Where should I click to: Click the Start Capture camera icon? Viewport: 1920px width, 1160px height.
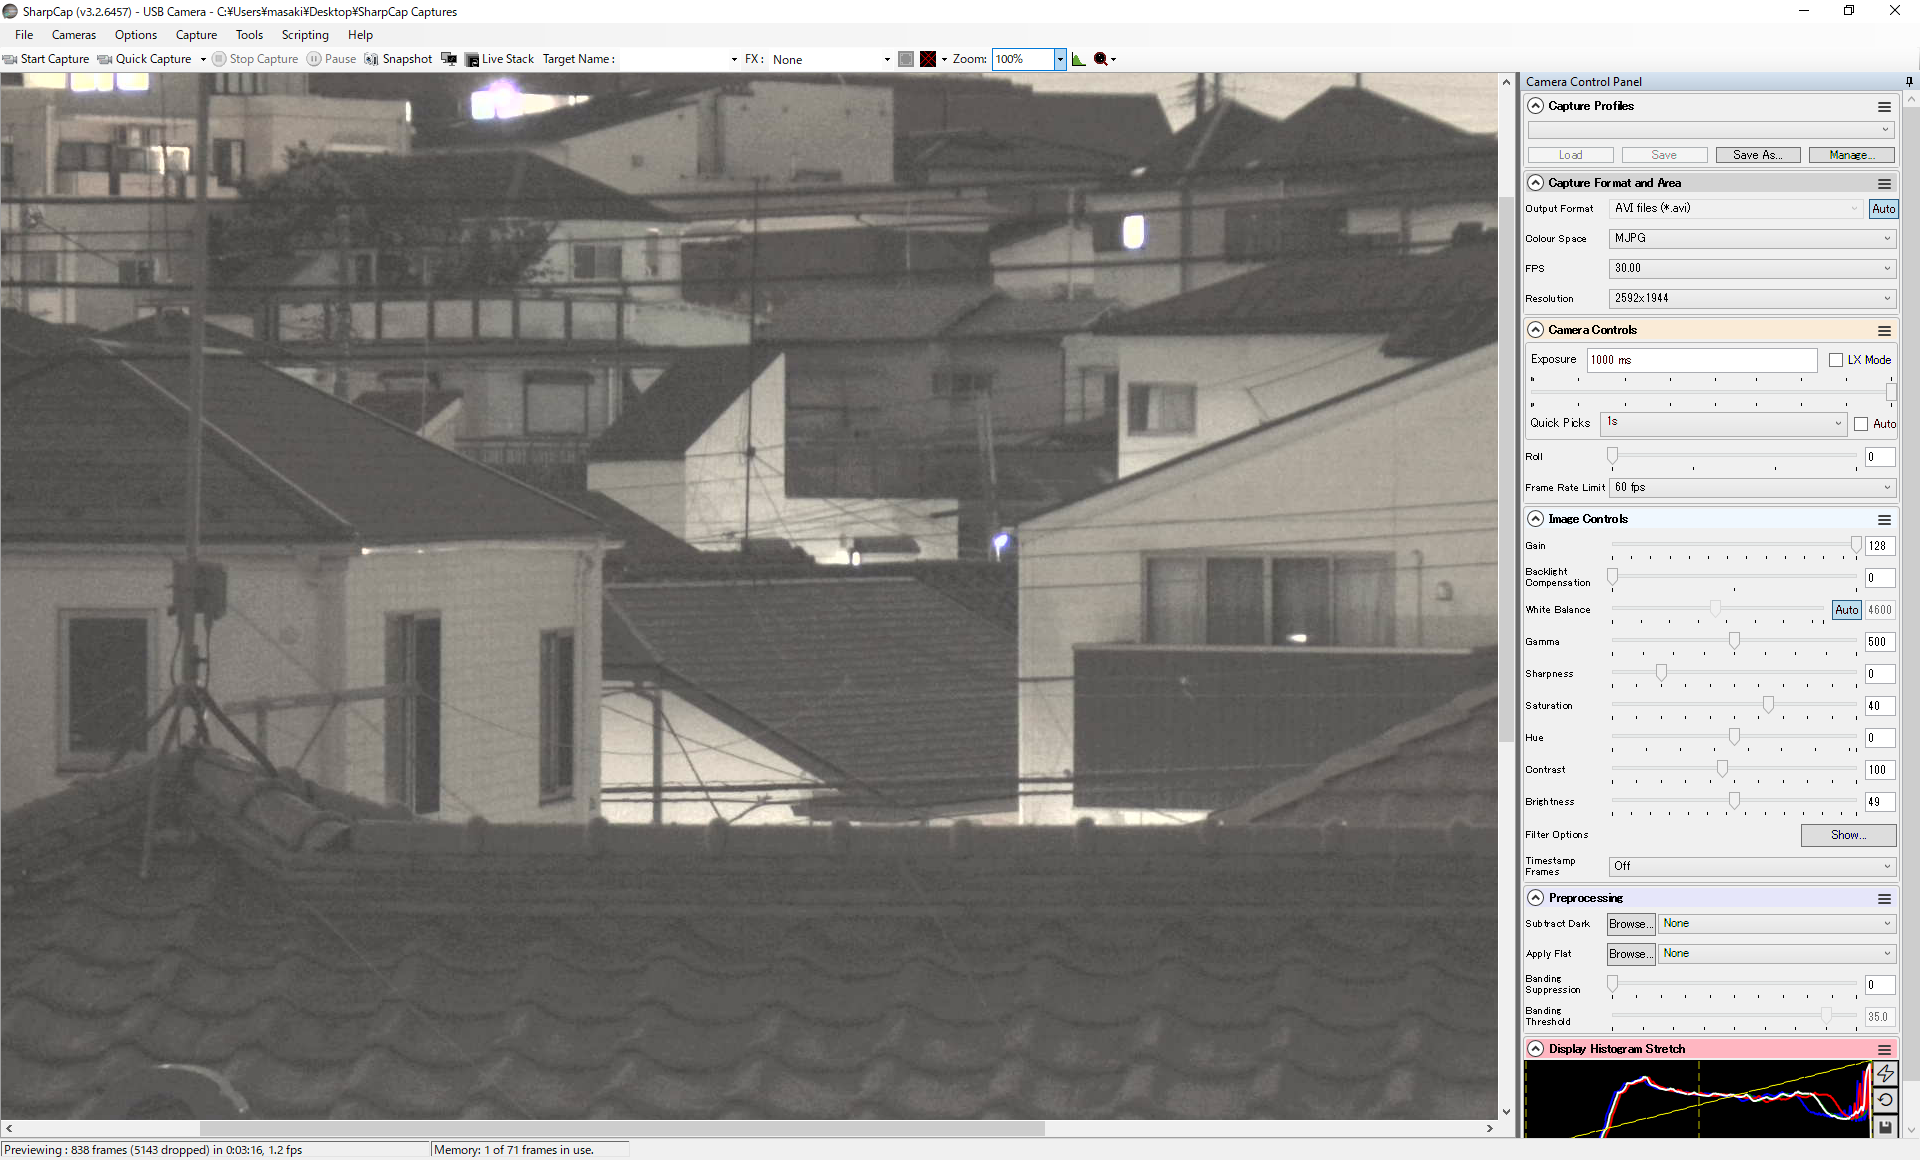[x=11, y=59]
